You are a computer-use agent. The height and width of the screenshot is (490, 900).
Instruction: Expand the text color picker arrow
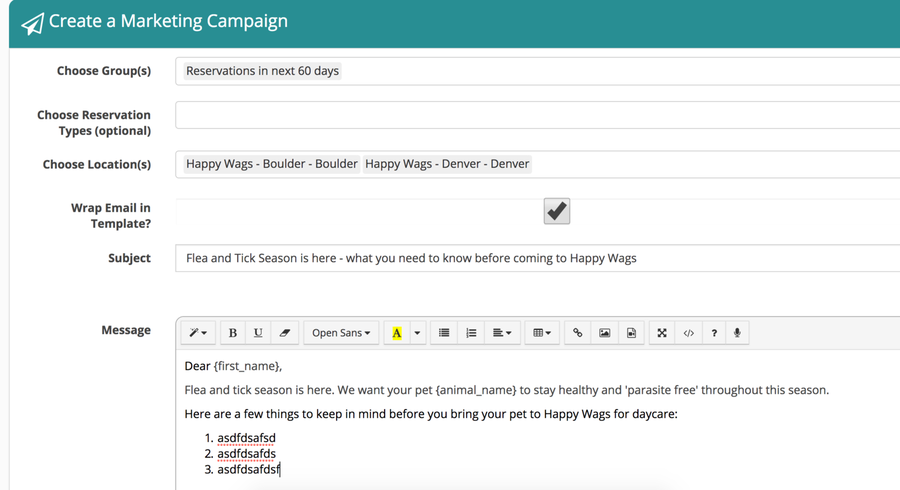[417, 333]
